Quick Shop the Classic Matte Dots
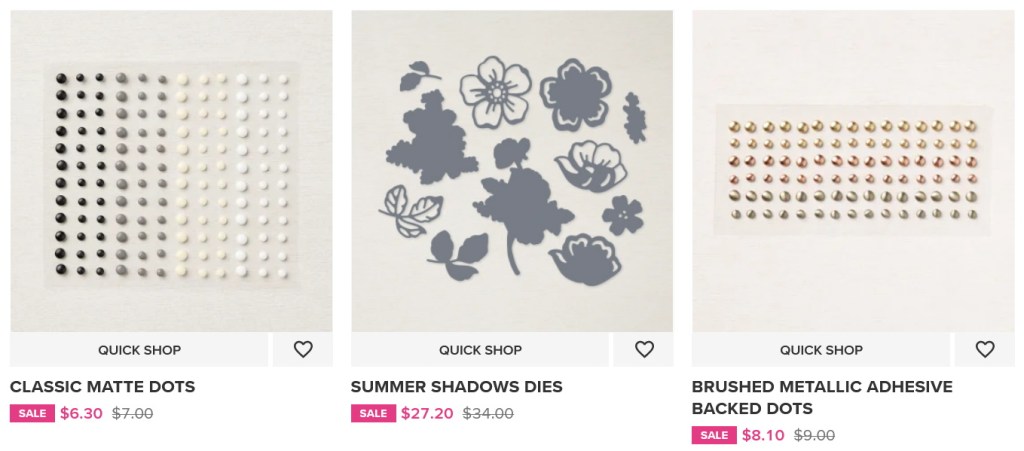 pos(139,350)
